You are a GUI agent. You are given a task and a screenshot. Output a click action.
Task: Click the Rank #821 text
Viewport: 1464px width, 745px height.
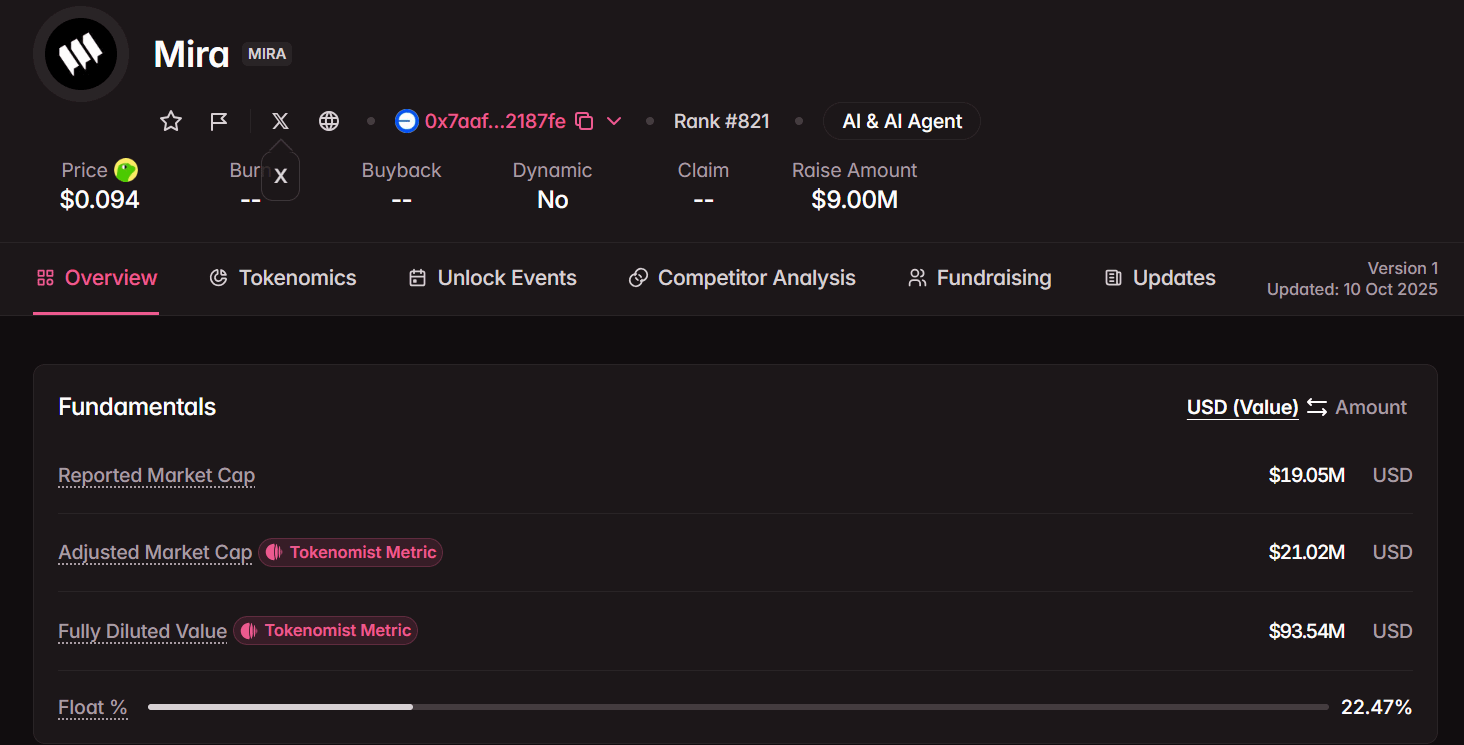[x=722, y=121]
